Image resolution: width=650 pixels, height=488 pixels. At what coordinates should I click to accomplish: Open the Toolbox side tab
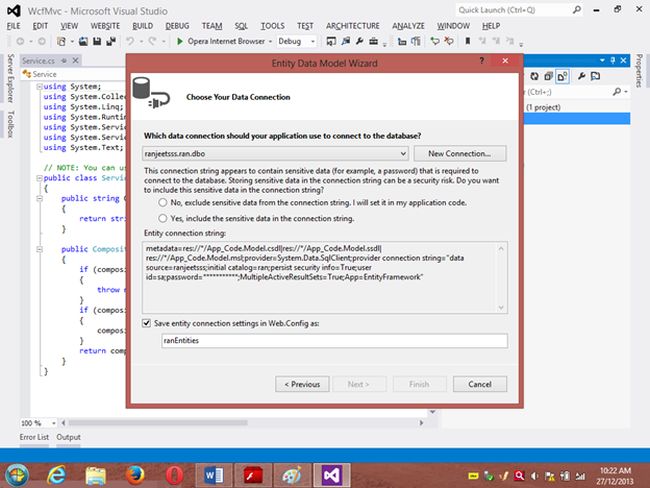coord(10,124)
